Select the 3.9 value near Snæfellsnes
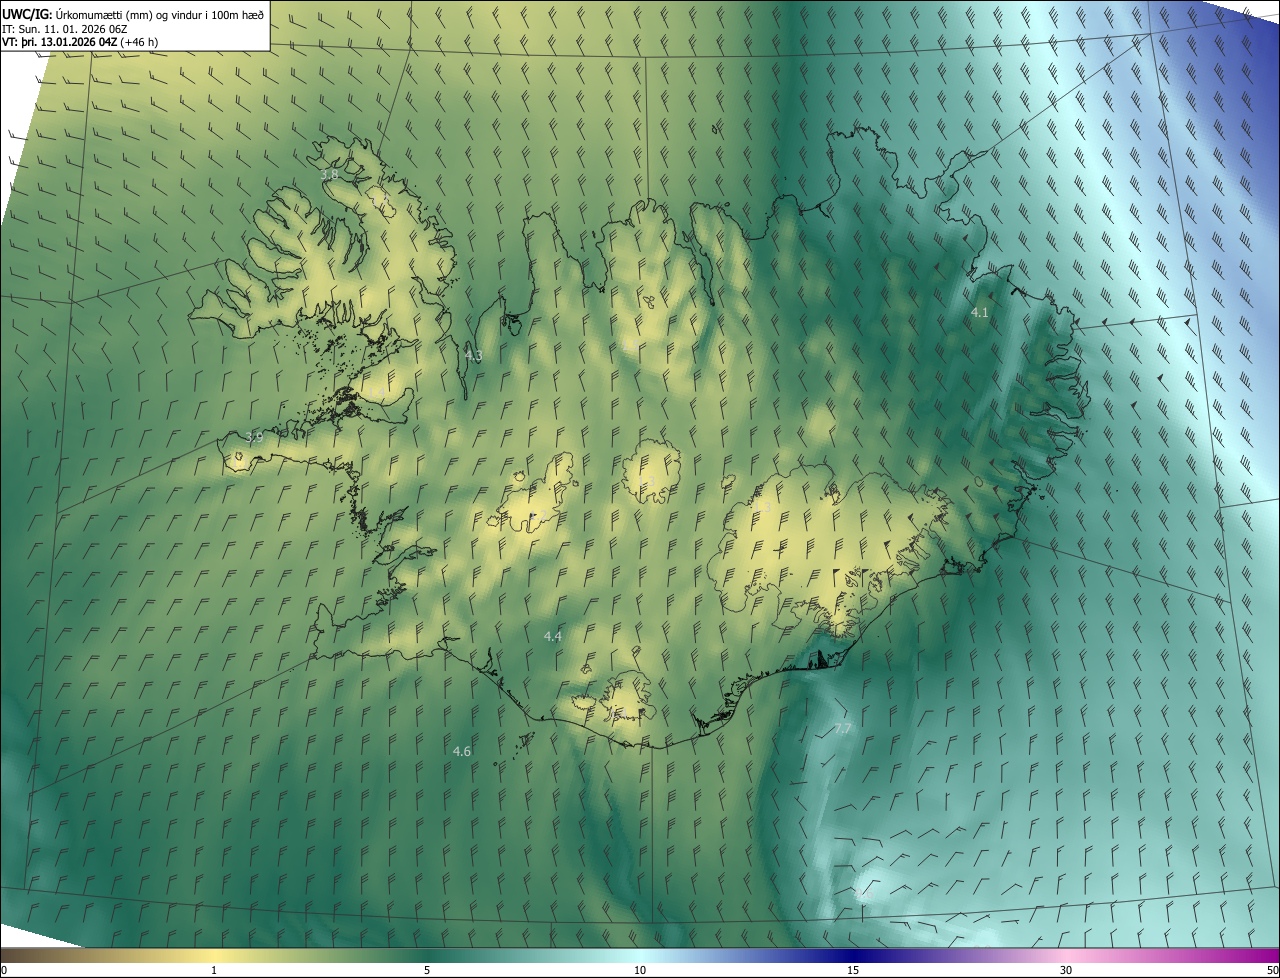This screenshot has width=1280, height=978. coord(254,437)
